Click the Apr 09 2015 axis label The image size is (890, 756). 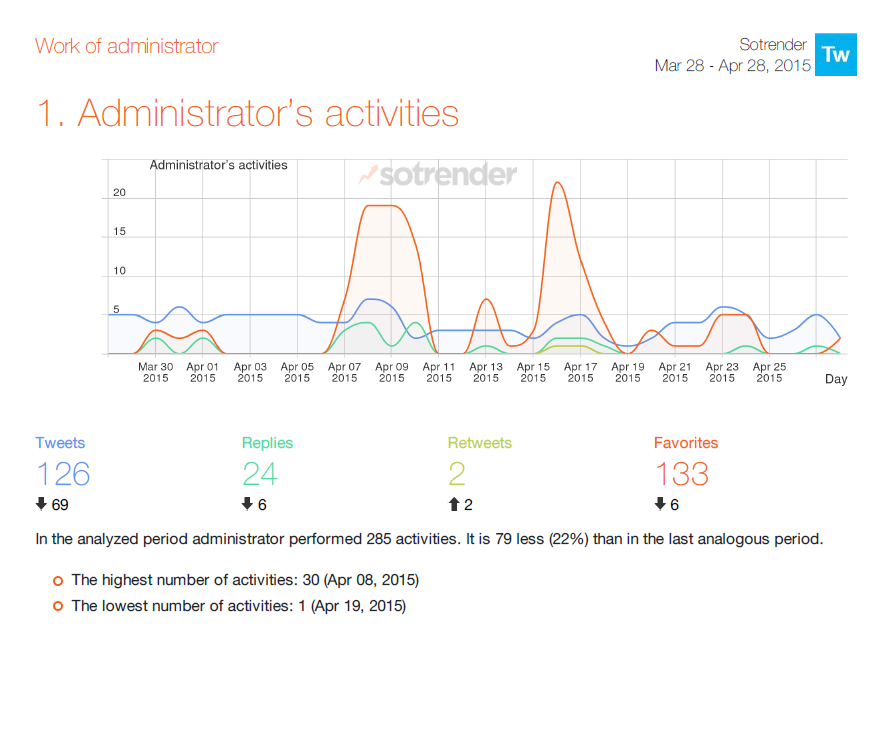[391, 372]
